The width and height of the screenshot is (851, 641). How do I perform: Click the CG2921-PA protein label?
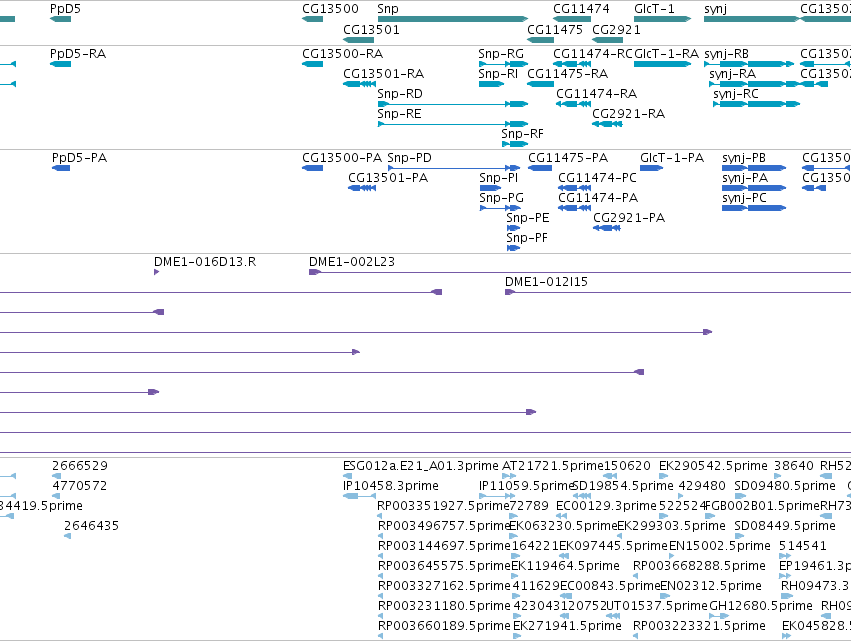[628, 218]
